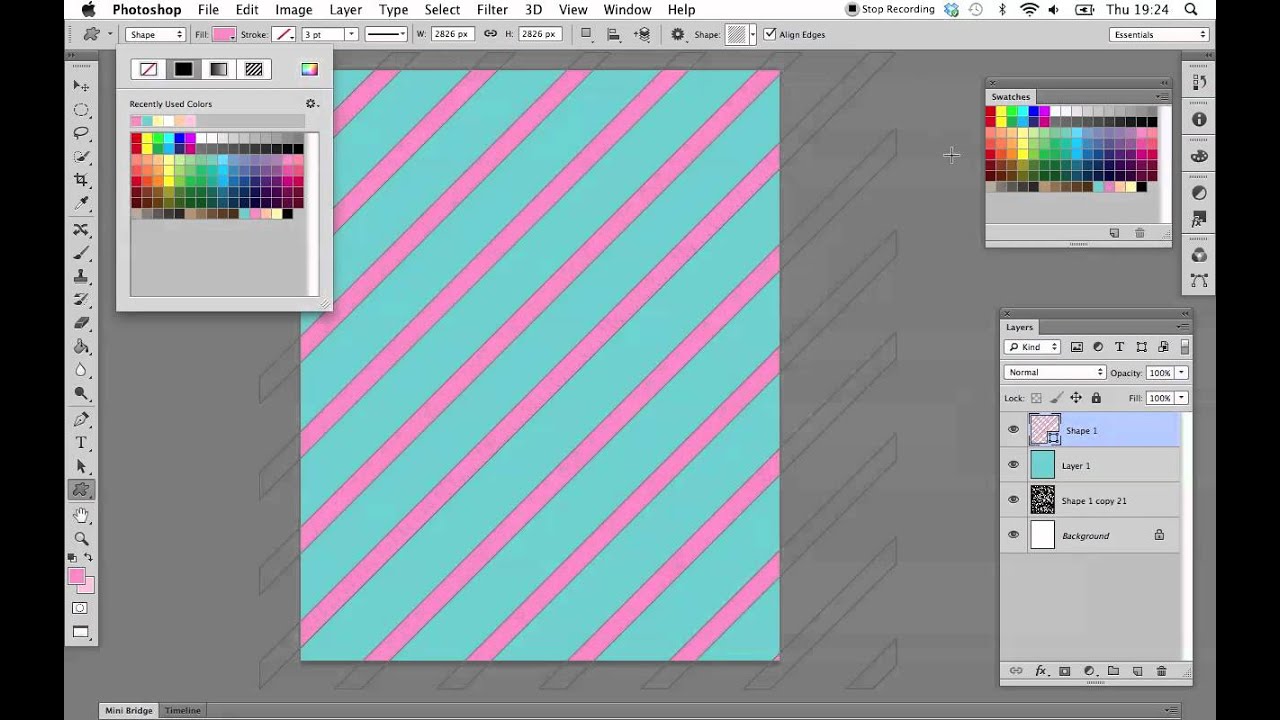The image size is (1280, 720).
Task: Select the Quick Selection tool
Action: coord(81,157)
